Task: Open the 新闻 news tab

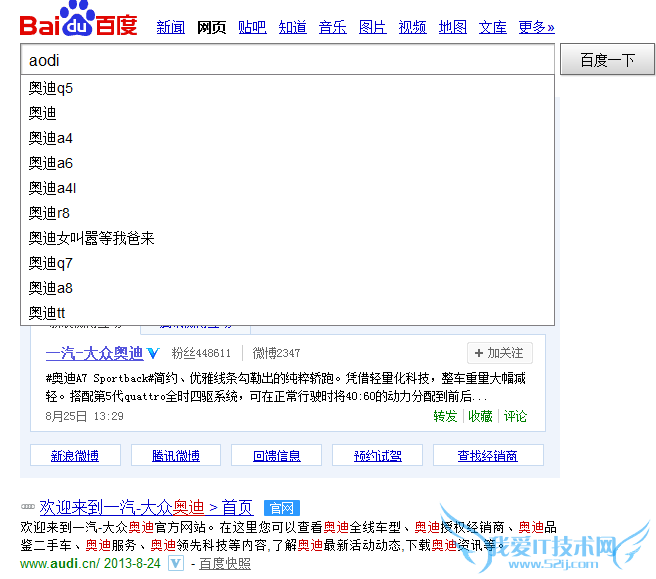Action: [x=171, y=27]
